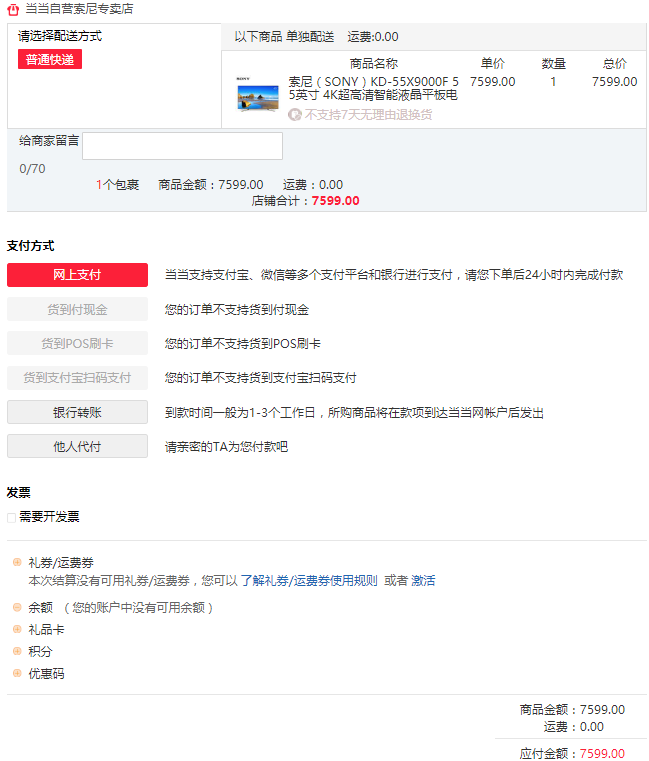Open the Sony KD-55X9000F product title

point(373,88)
